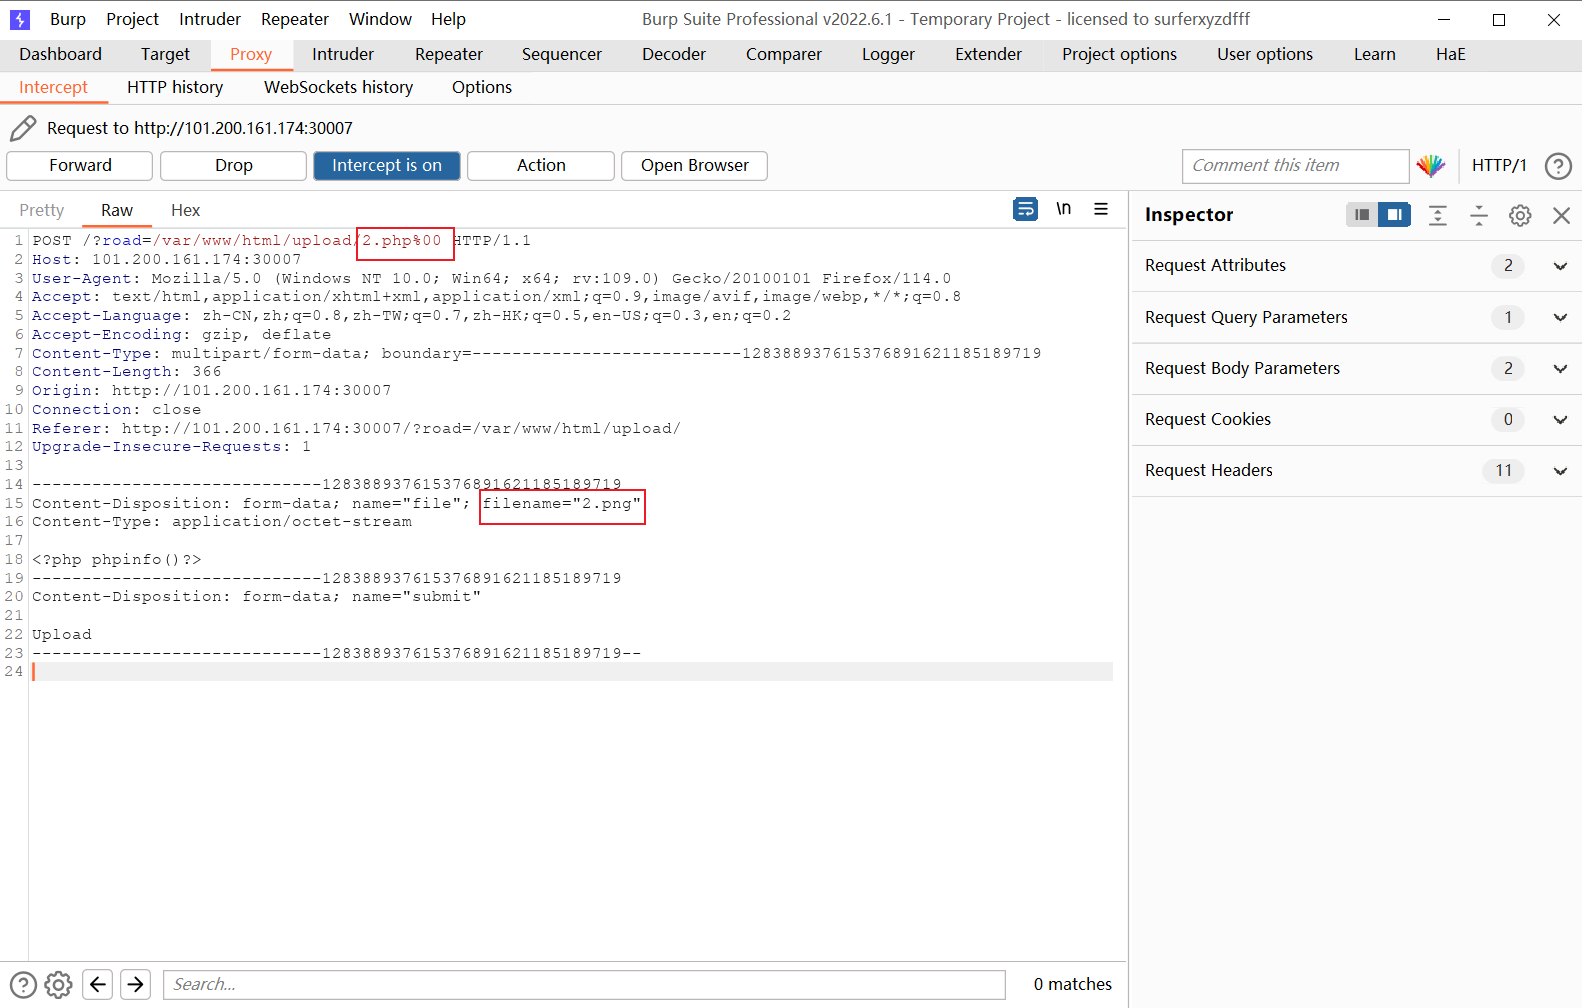
Task: Click the Search input field
Action: (584, 985)
